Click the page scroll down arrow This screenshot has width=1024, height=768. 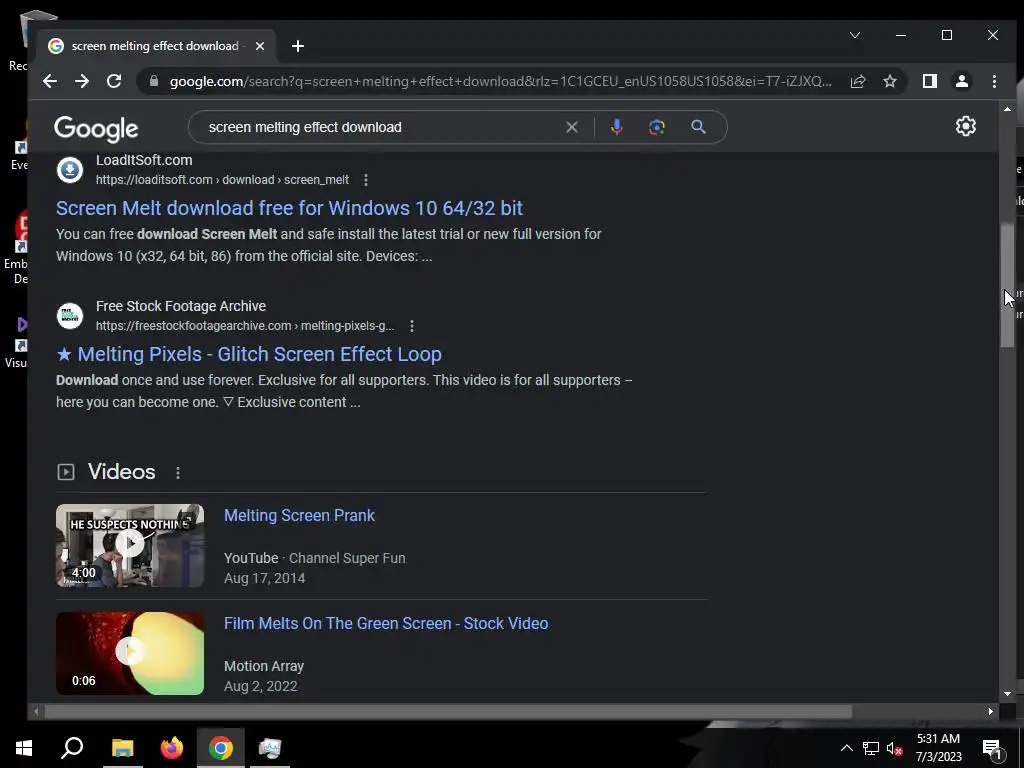[x=1007, y=694]
